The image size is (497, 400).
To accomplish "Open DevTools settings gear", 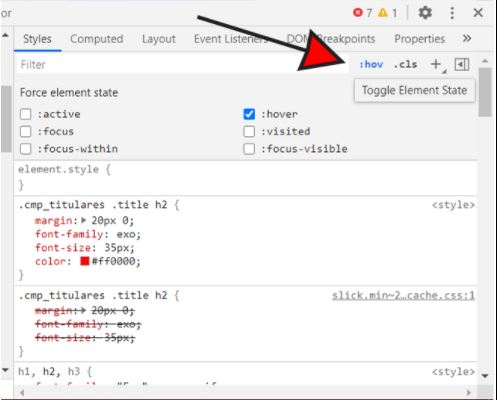I will click(425, 13).
